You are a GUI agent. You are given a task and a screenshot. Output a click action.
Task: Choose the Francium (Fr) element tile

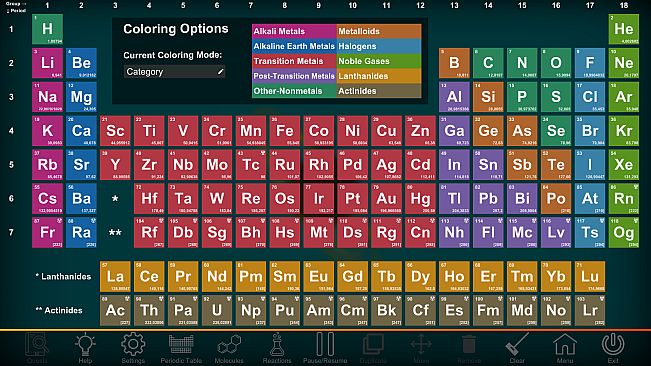click(x=47, y=232)
